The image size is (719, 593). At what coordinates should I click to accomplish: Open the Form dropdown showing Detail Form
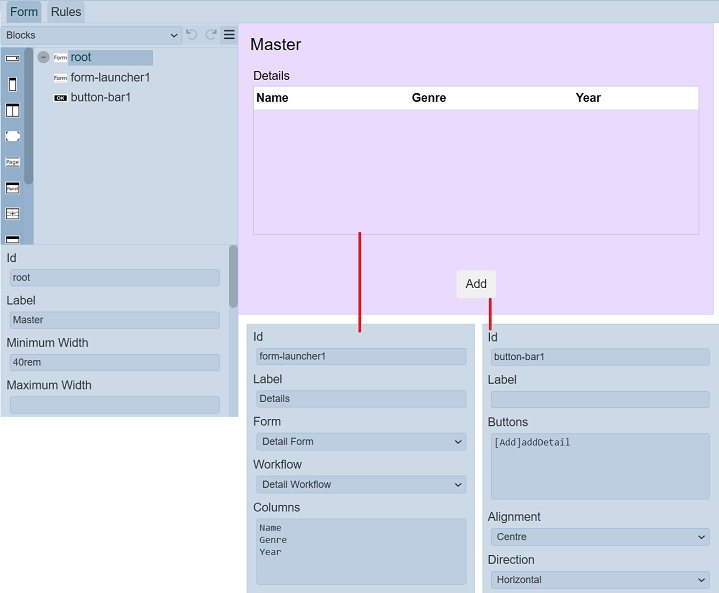point(360,442)
